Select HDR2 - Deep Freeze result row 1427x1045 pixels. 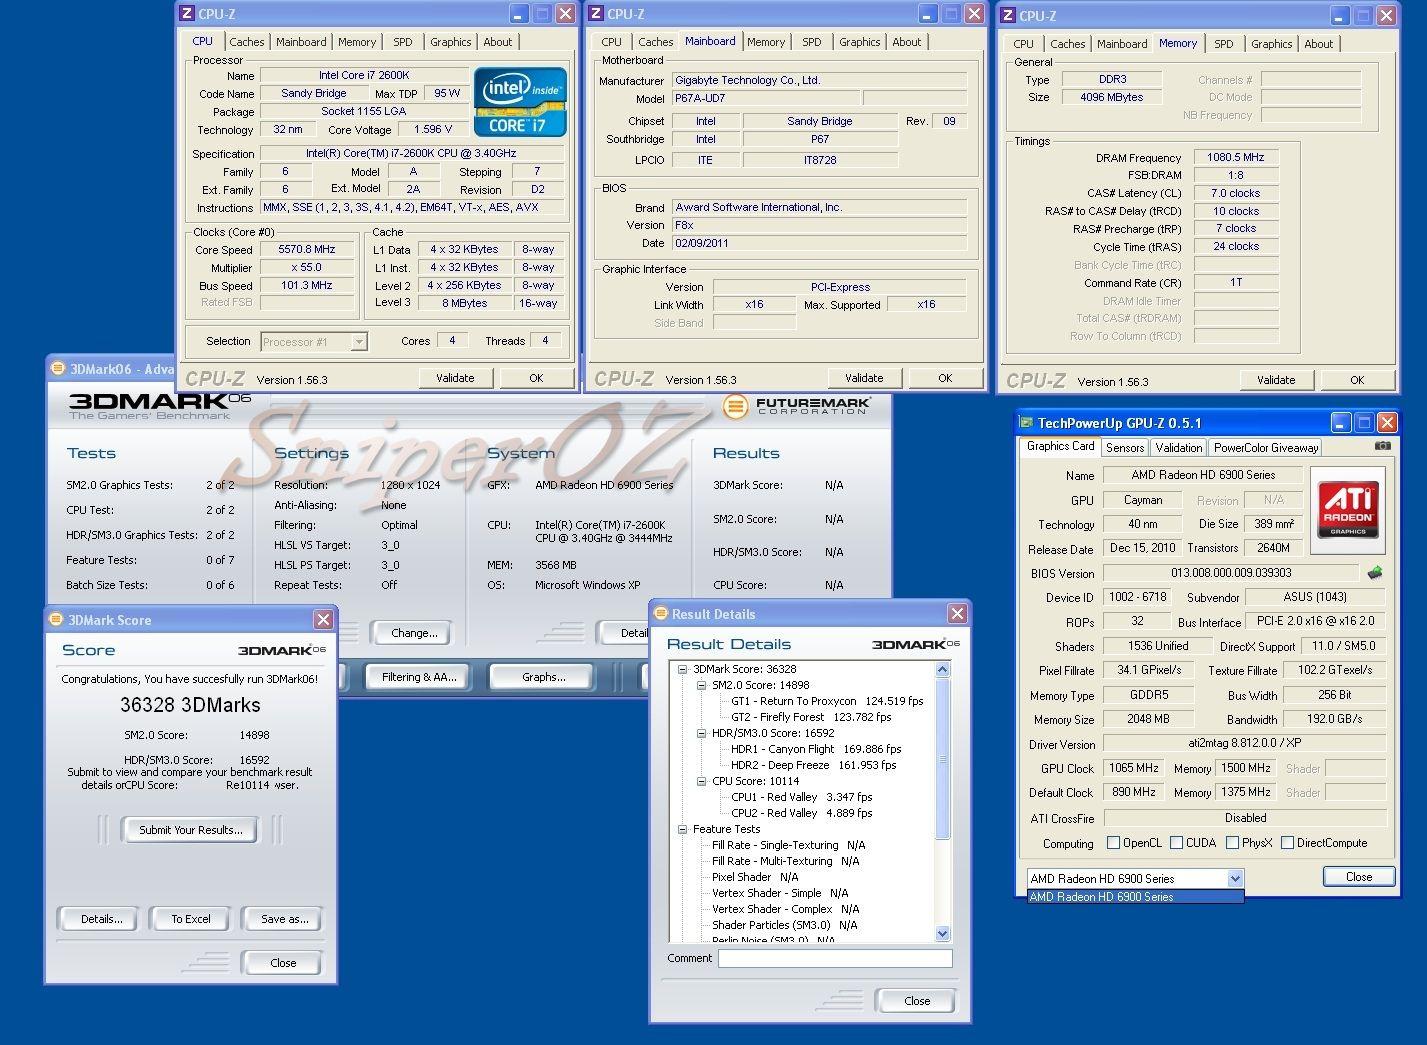tap(813, 765)
